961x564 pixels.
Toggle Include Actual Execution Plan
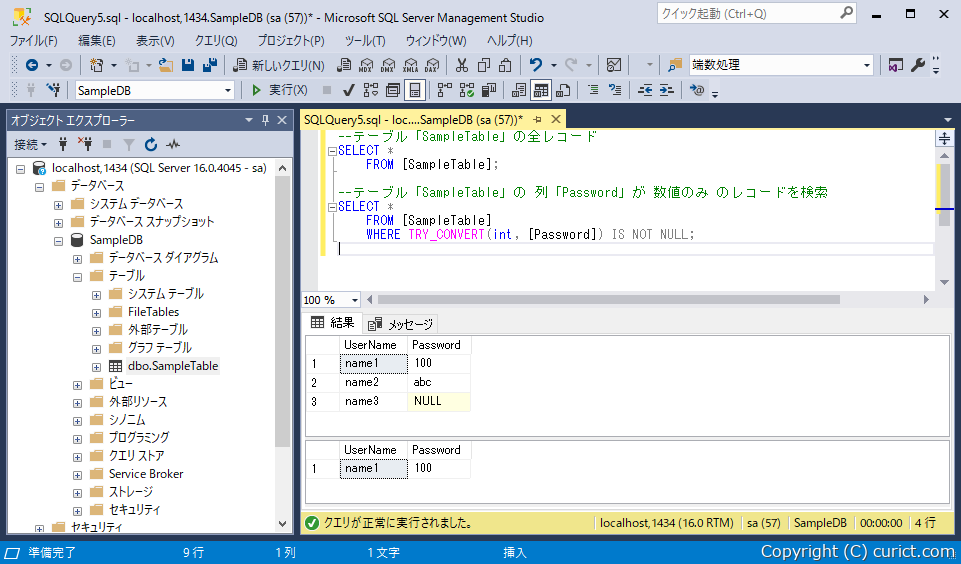click(x=444, y=91)
